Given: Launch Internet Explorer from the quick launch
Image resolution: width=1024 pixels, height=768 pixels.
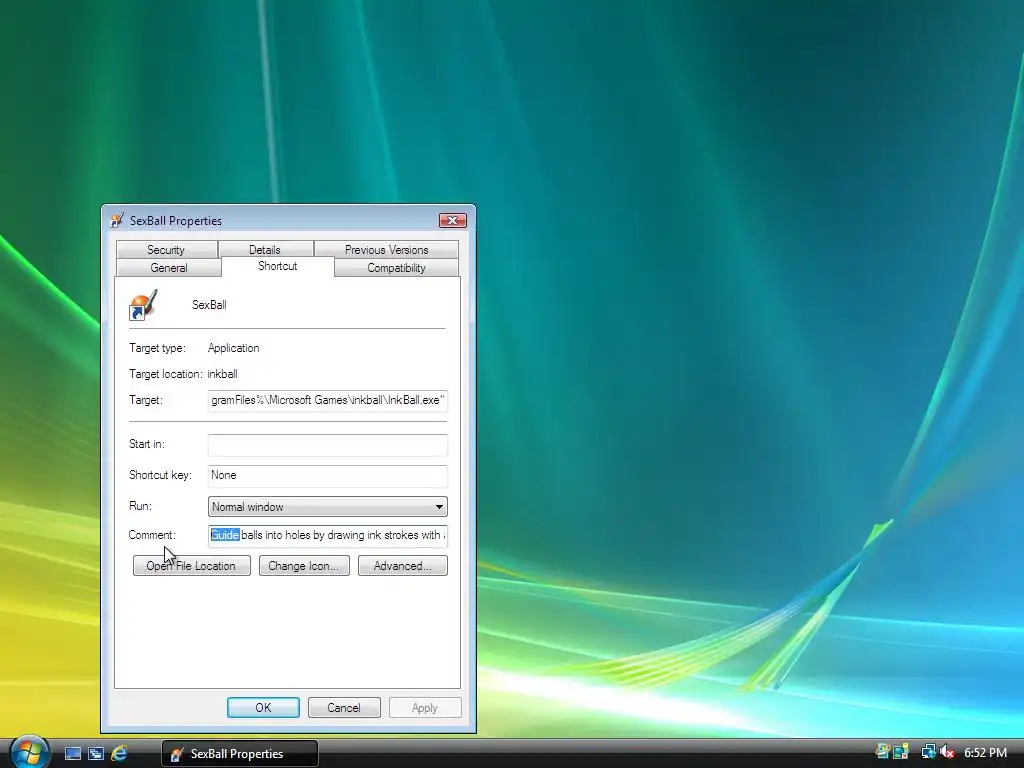Looking at the screenshot, I should 119,753.
